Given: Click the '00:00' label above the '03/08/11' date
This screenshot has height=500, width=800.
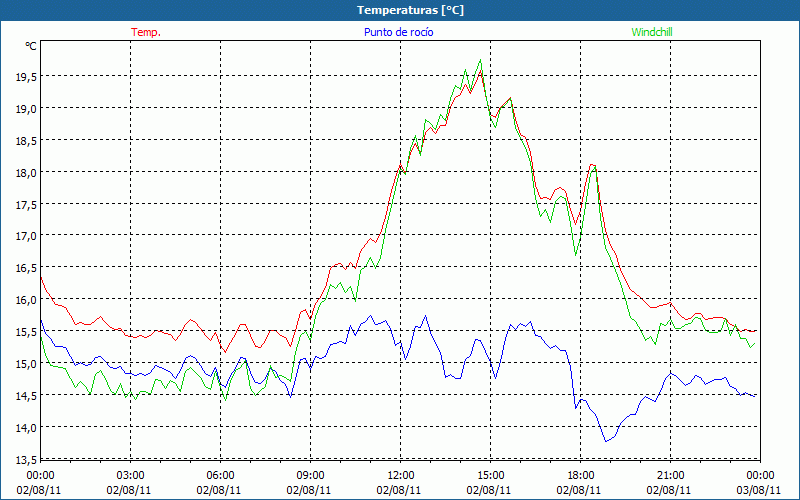Looking at the screenshot, I should (760, 476).
